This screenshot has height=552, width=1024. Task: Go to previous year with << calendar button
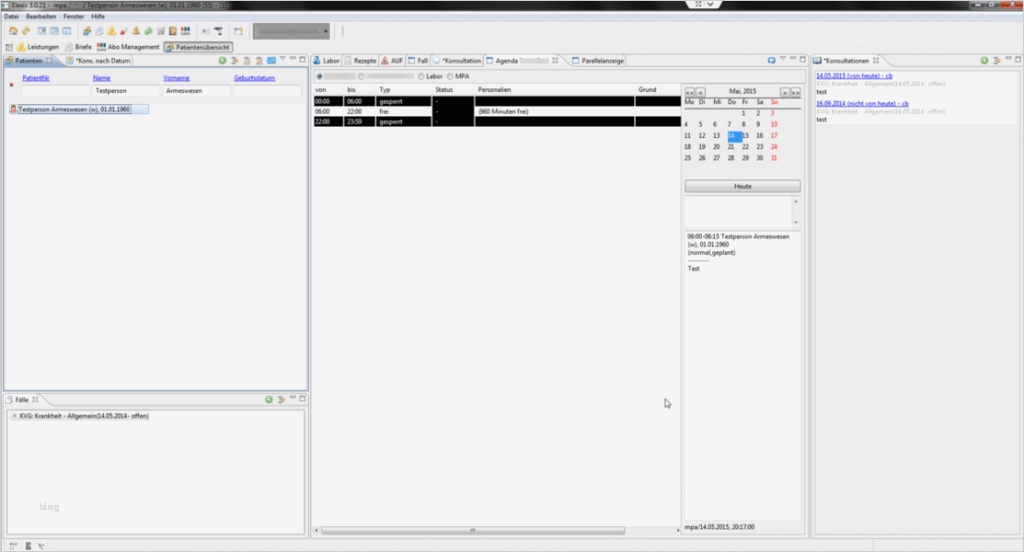point(690,92)
